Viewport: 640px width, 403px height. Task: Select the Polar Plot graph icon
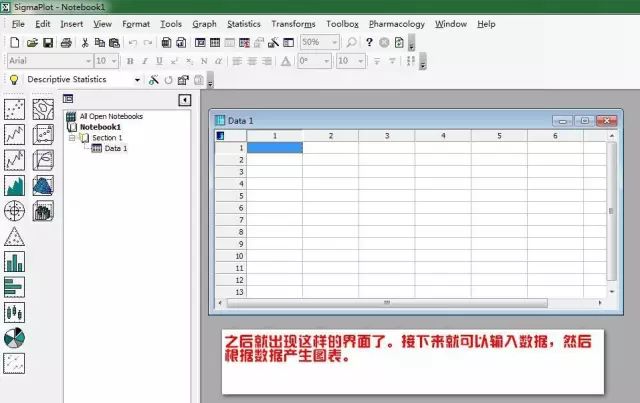pos(14,211)
